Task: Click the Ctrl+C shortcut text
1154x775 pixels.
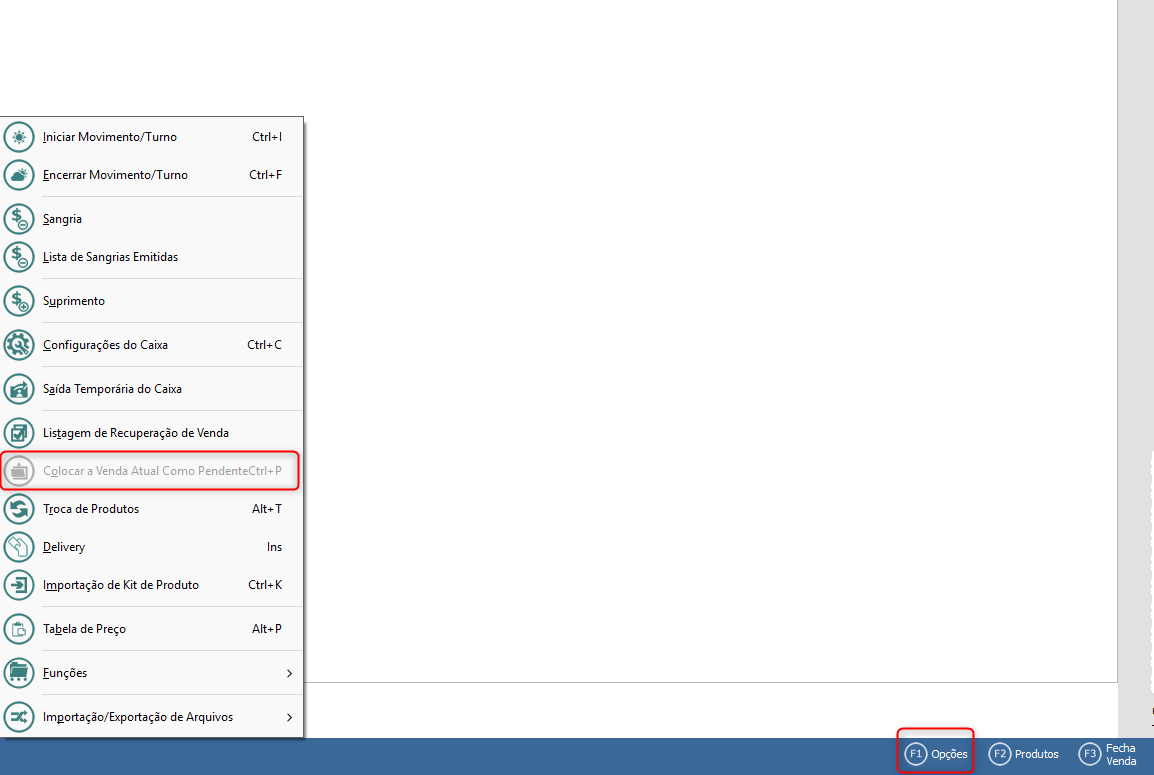Action: click(264, 345)
